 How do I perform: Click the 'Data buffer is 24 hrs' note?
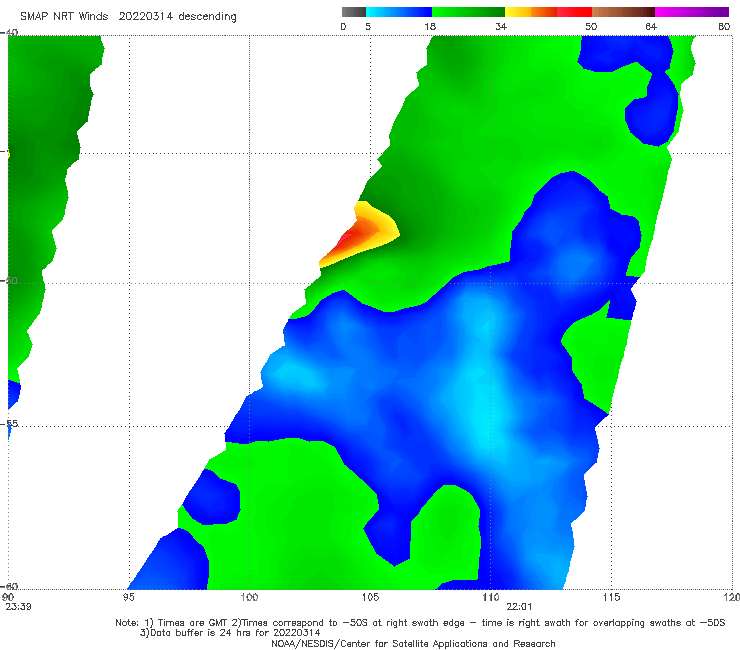pos(230,633)
